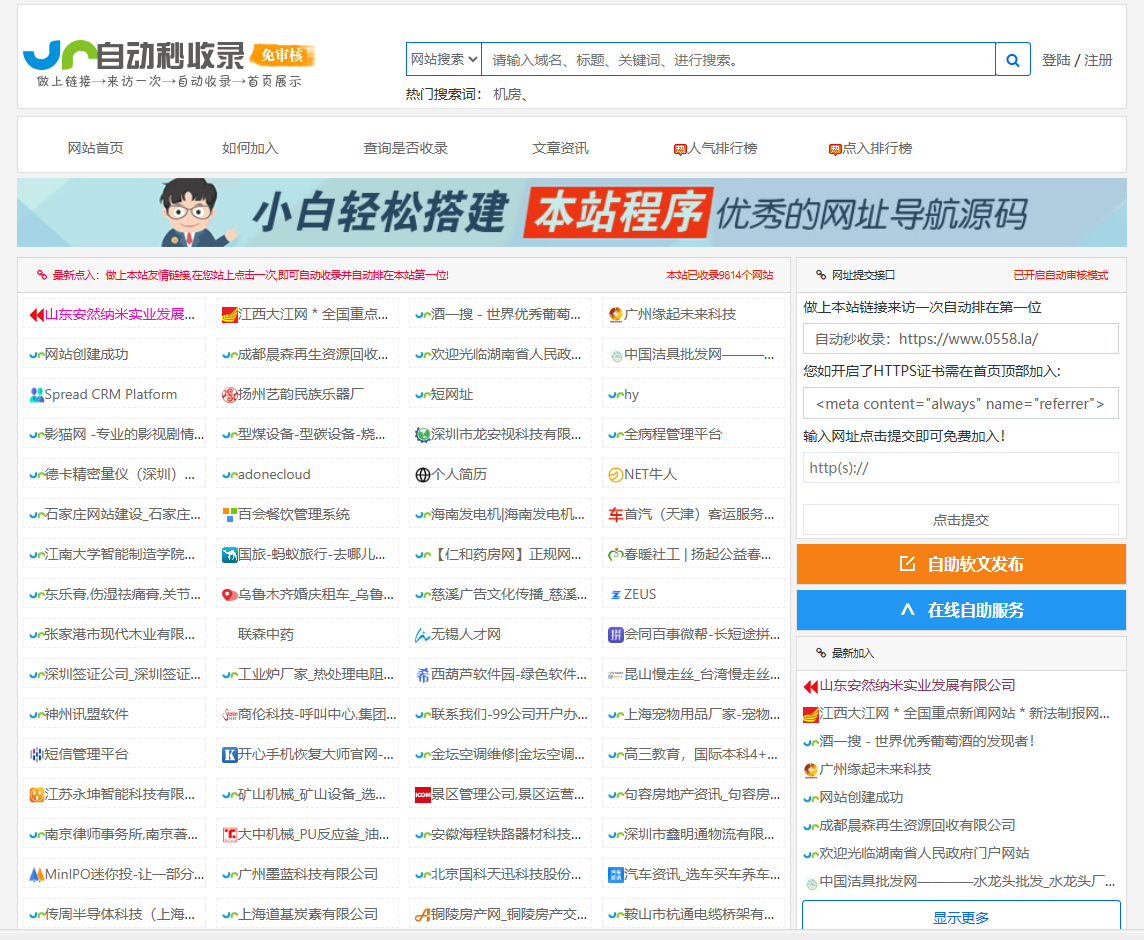This screenshot has width=1144, height=940.
Task: Click the orange 自助软文发布 button
Action: coord(961,564)
